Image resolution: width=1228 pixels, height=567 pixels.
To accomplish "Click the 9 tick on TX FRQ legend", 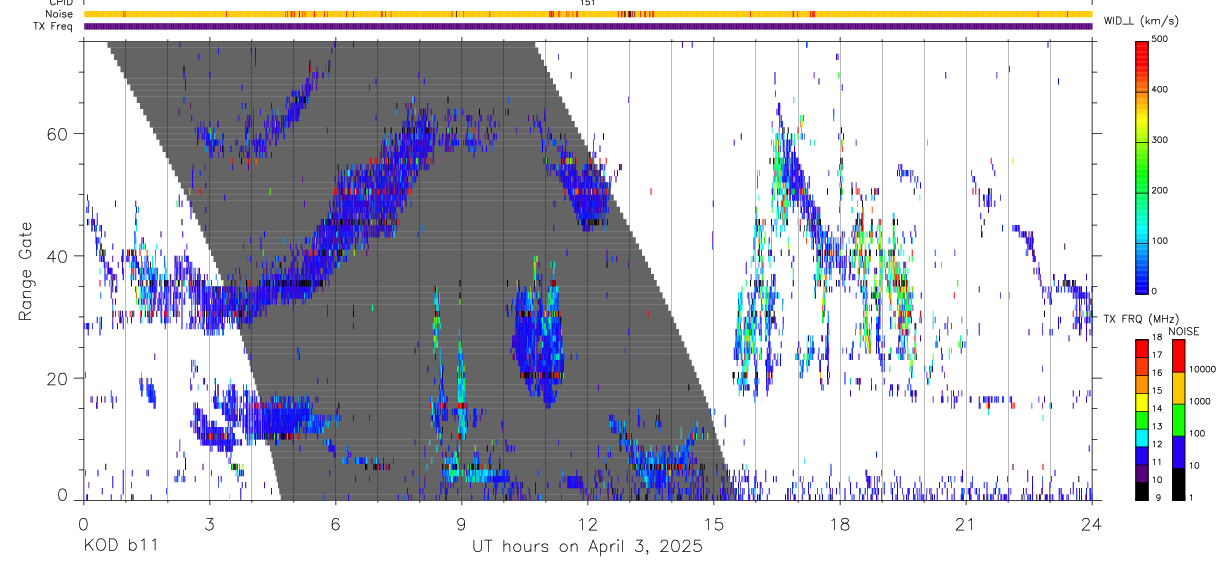I will (x=1158, y=497).
